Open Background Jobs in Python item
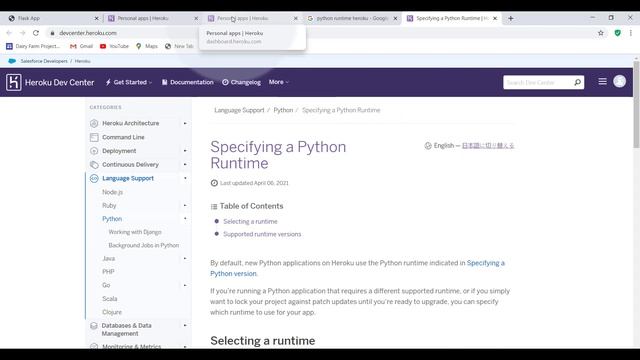Screen dimensions: 640x360 coord(144,245)
